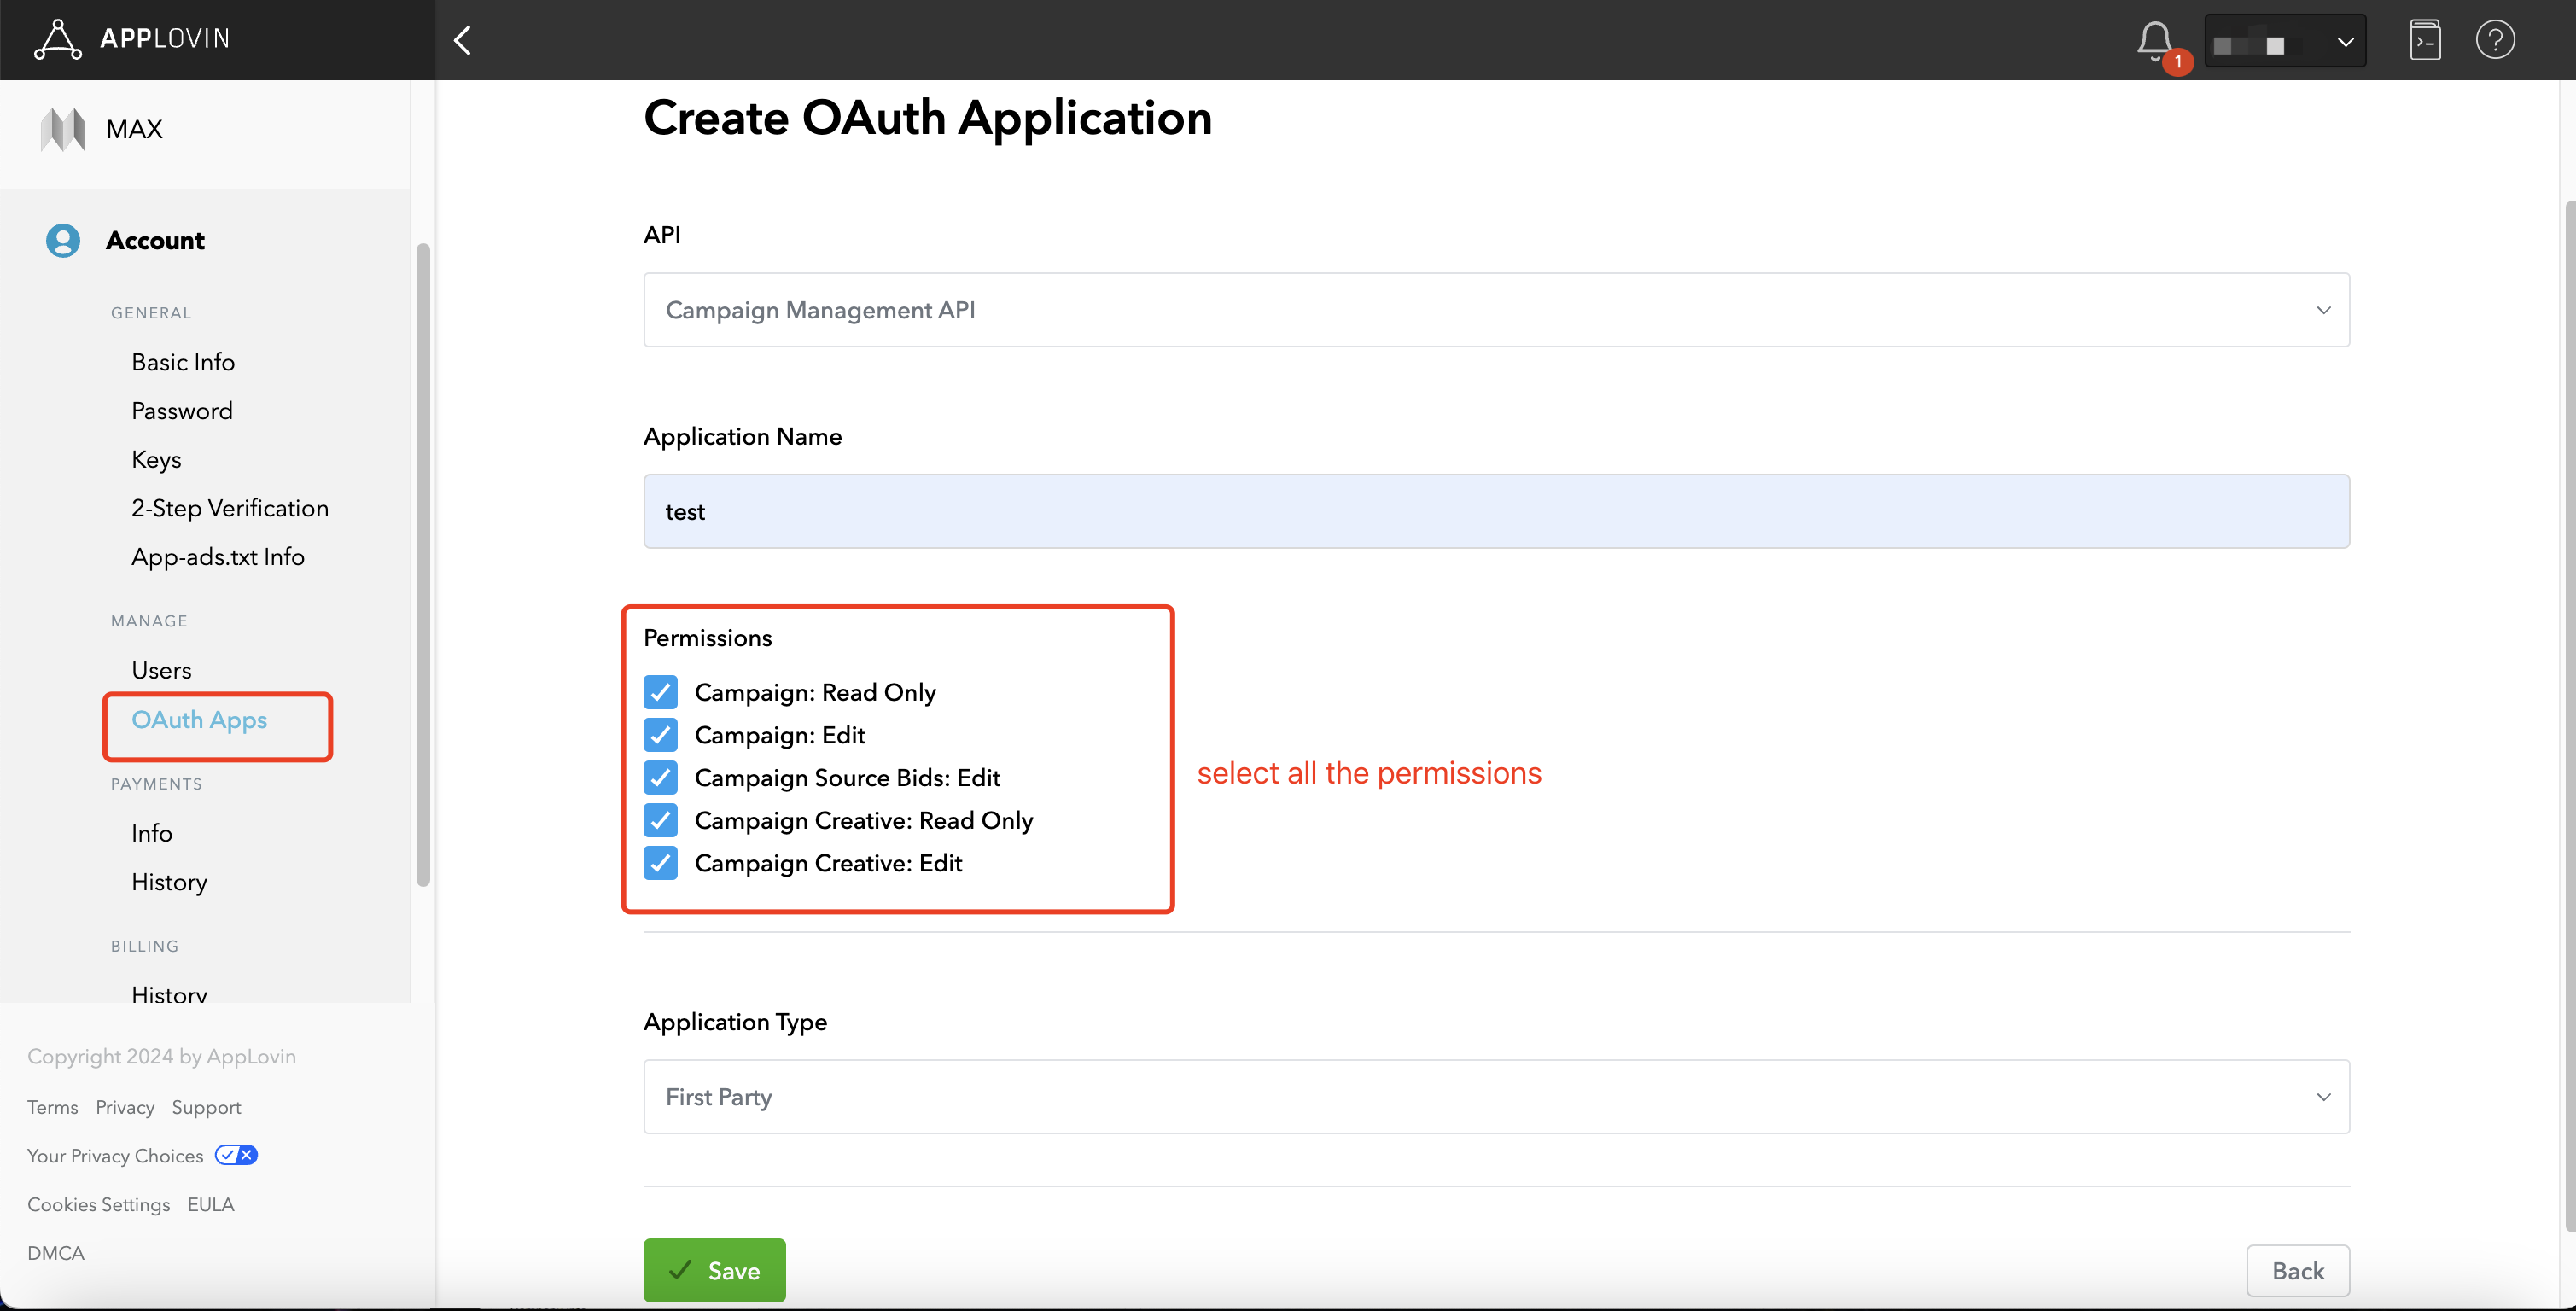Image resolution: width=2576 pixels, height=1311 pixels.
Task: Disable the Campaign Source Bids: Edit permission
Action: 660,778
